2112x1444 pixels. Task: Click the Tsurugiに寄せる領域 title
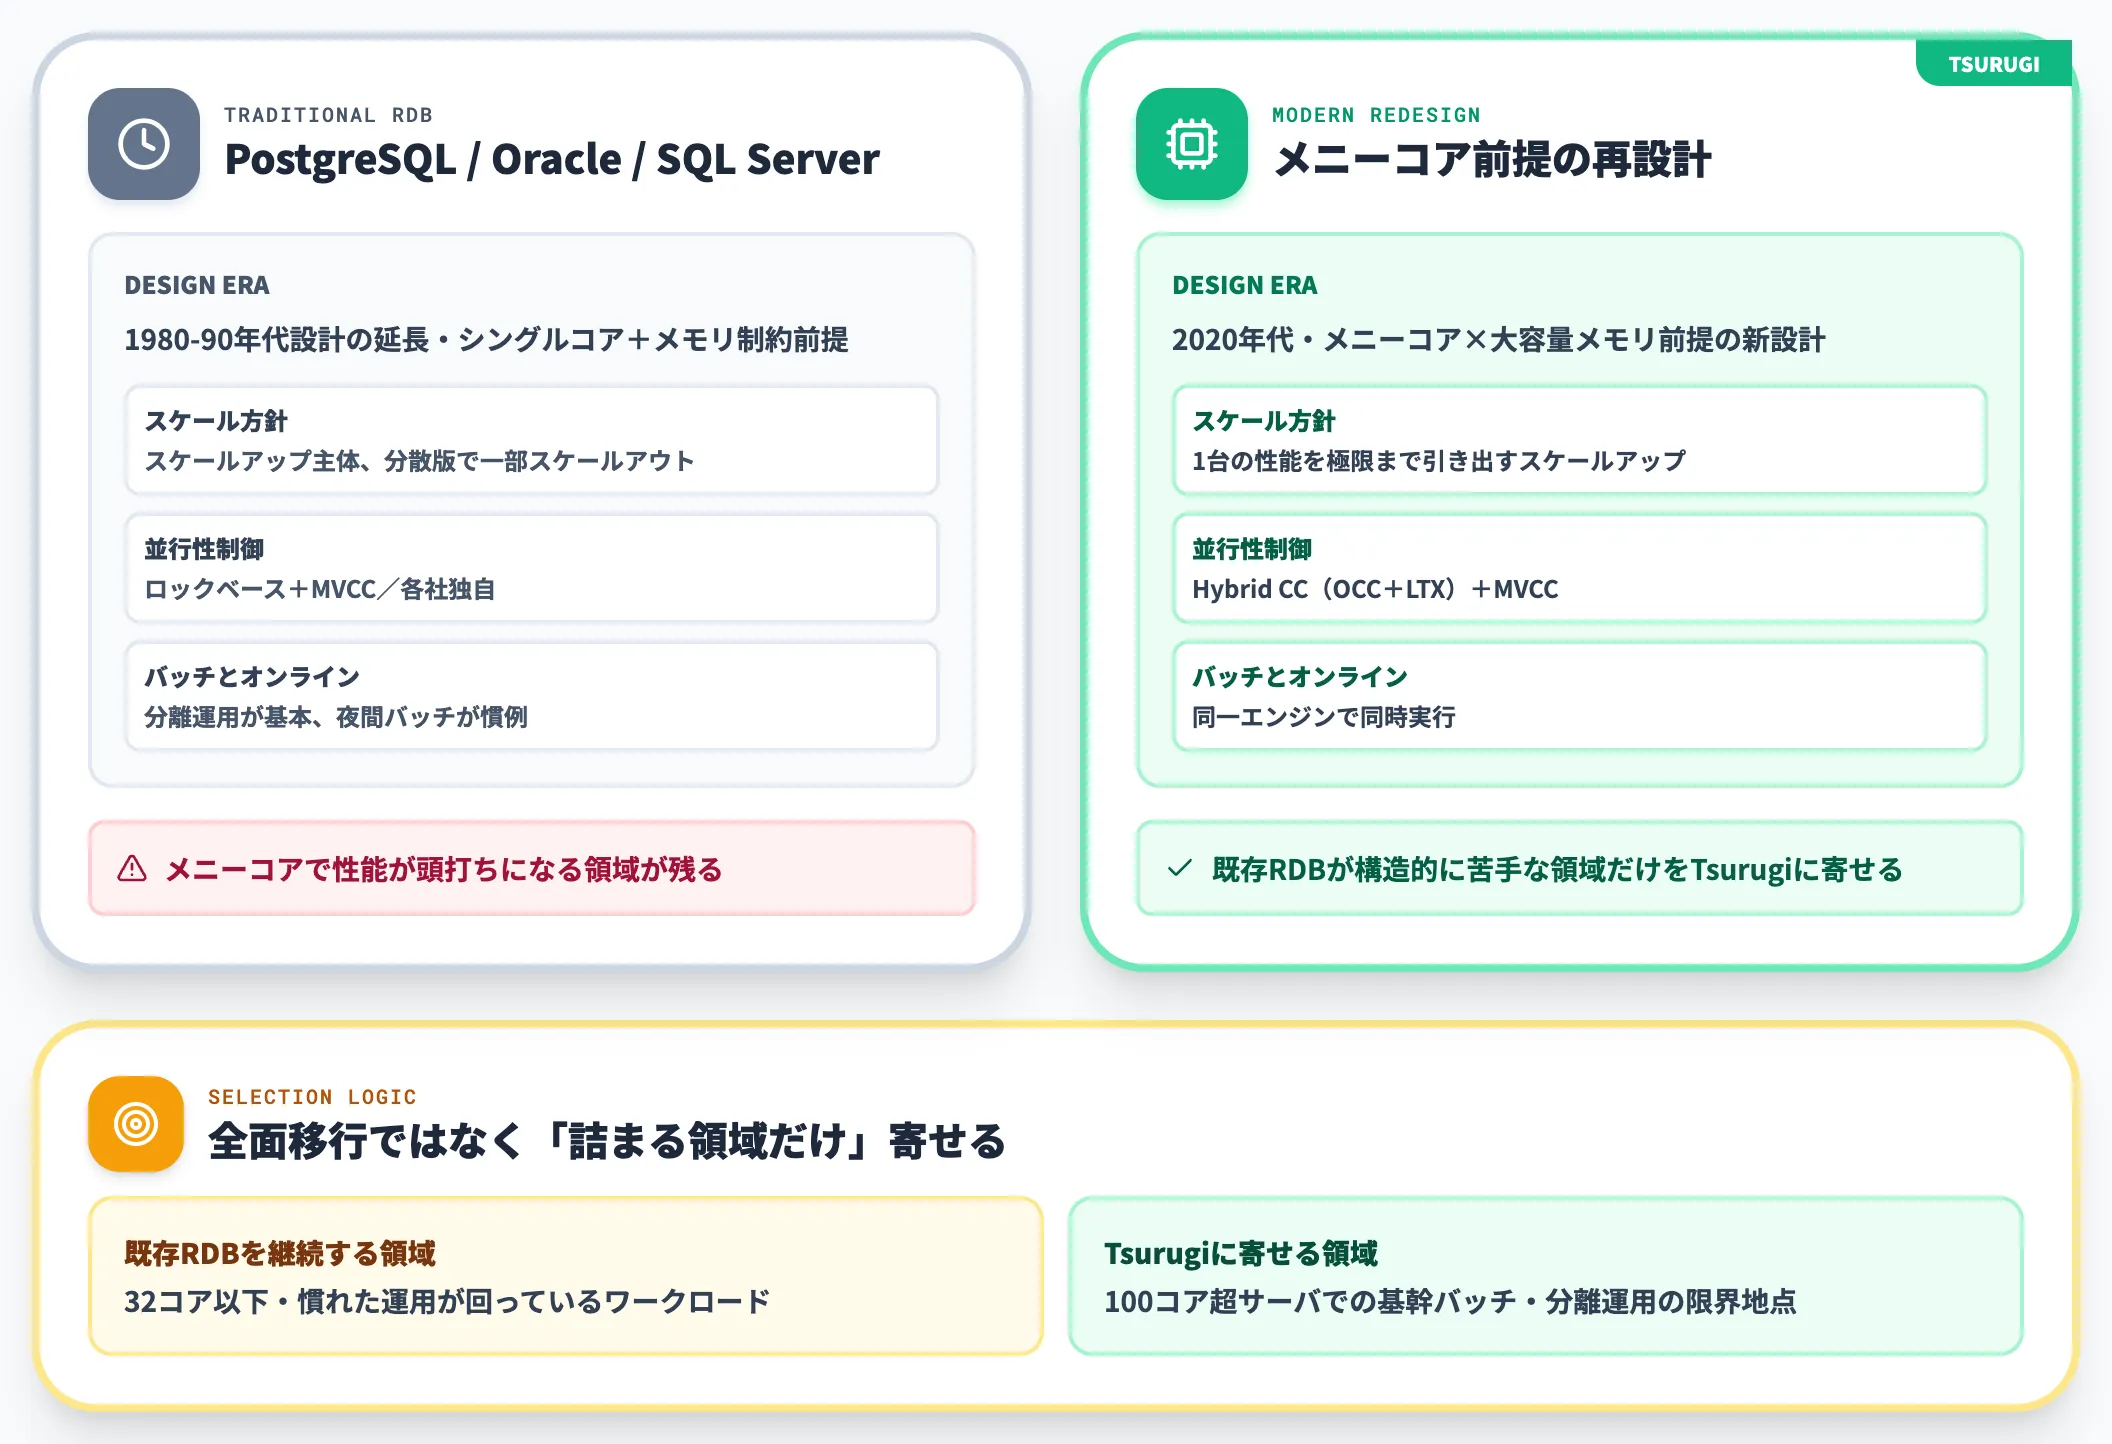(x=1241, y=1253)
